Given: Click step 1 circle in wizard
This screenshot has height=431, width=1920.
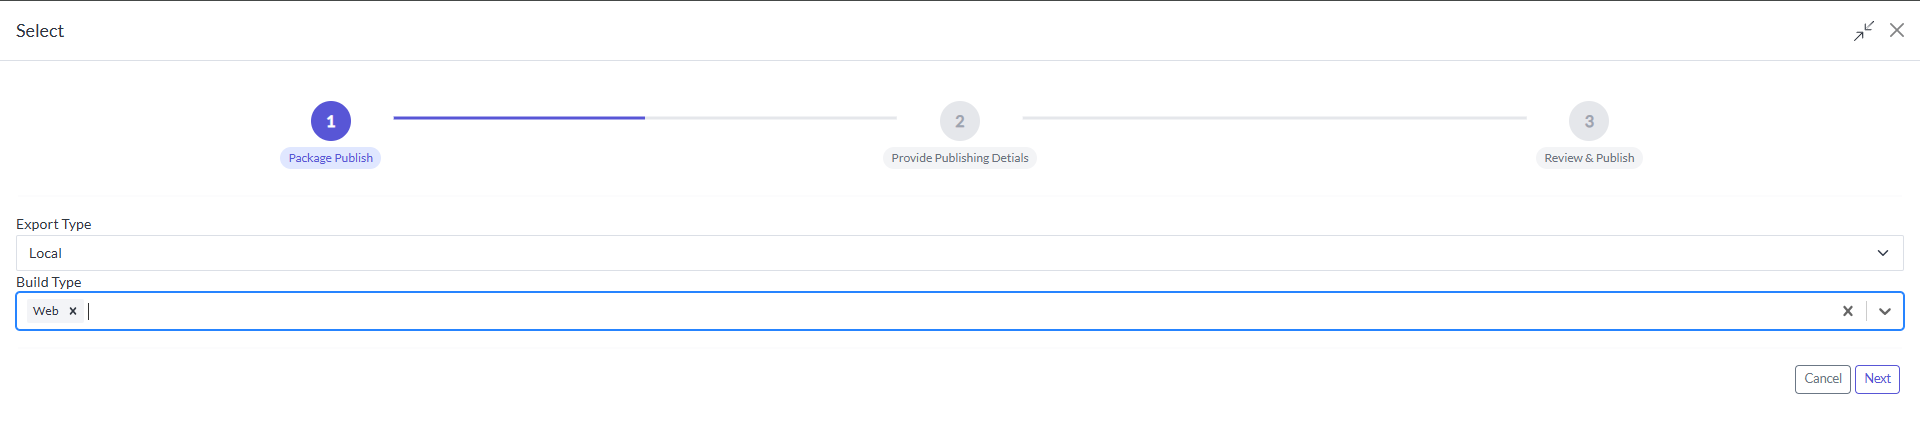Looking at the screenshot, I should click(x=331, y=121).
